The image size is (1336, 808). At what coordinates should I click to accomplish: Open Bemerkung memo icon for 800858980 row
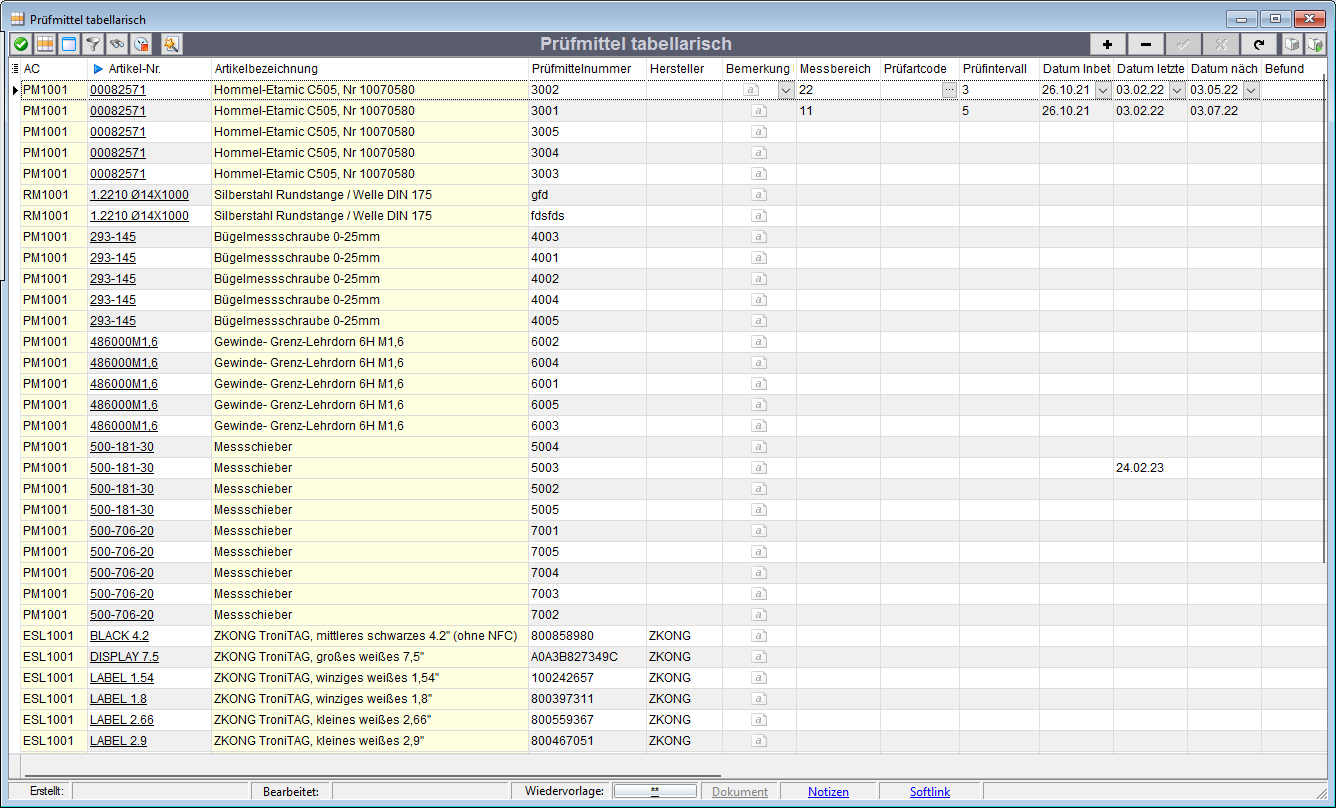[759, 636]
